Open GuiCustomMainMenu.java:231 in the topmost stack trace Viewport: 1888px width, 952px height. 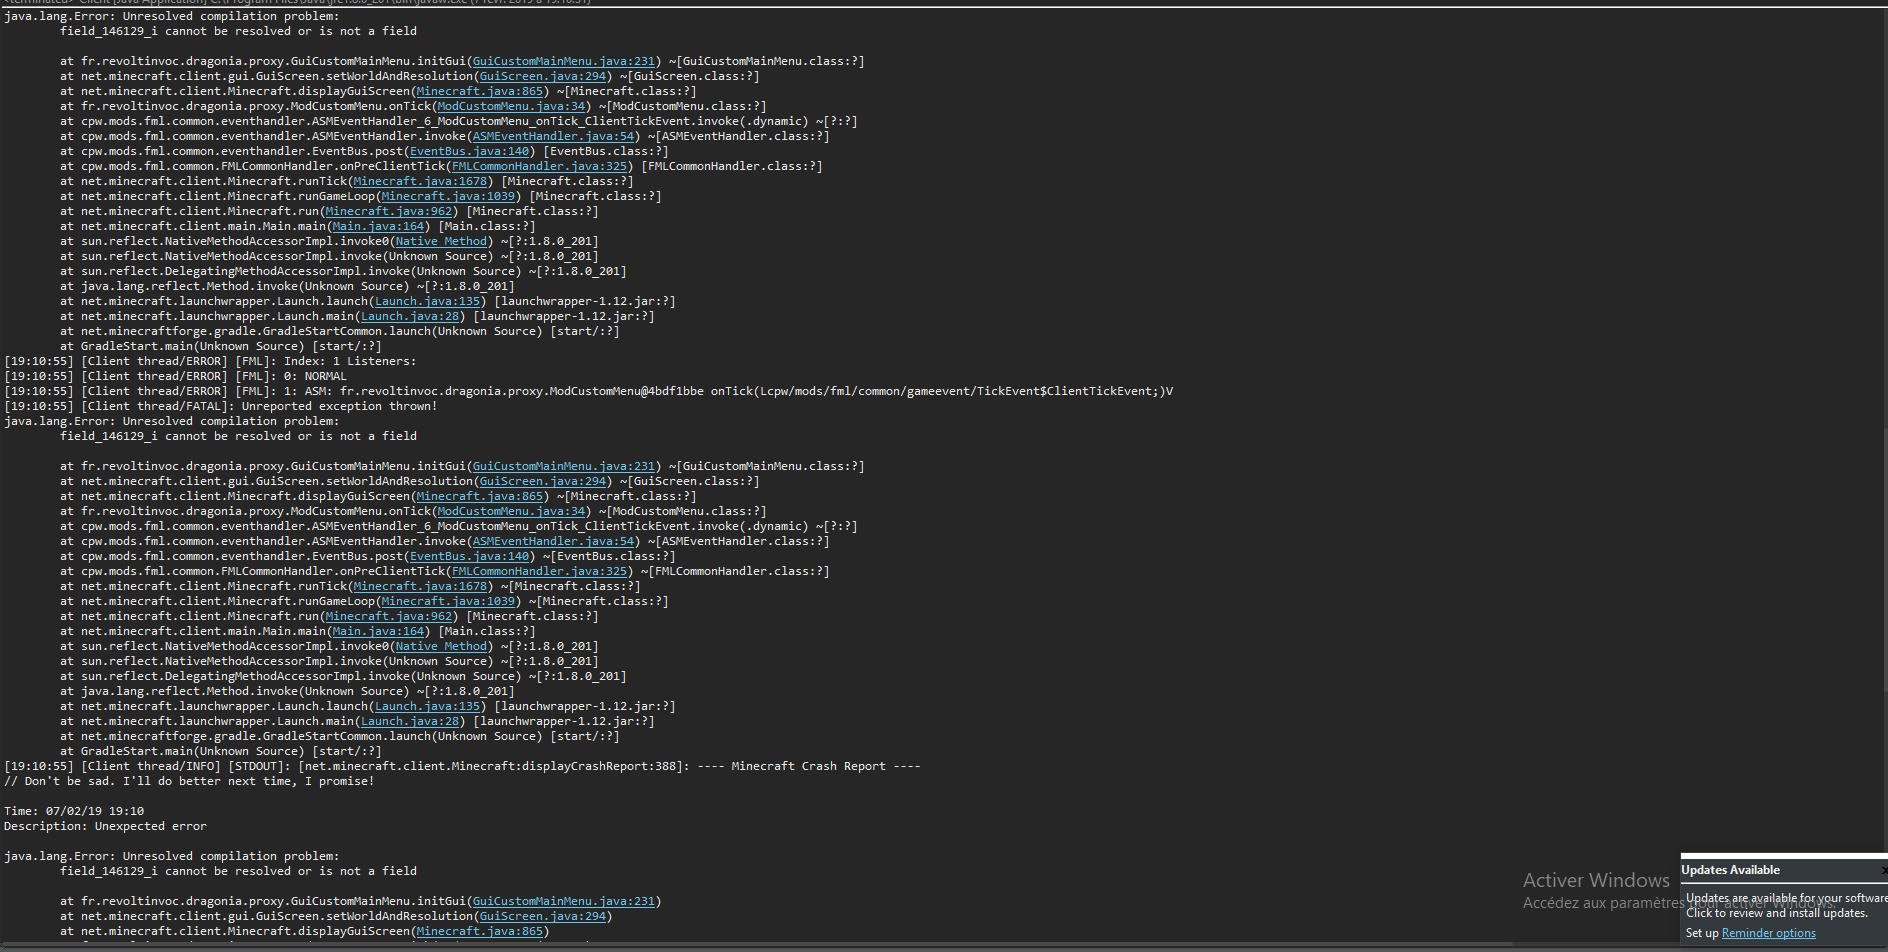tap(563, 61)
